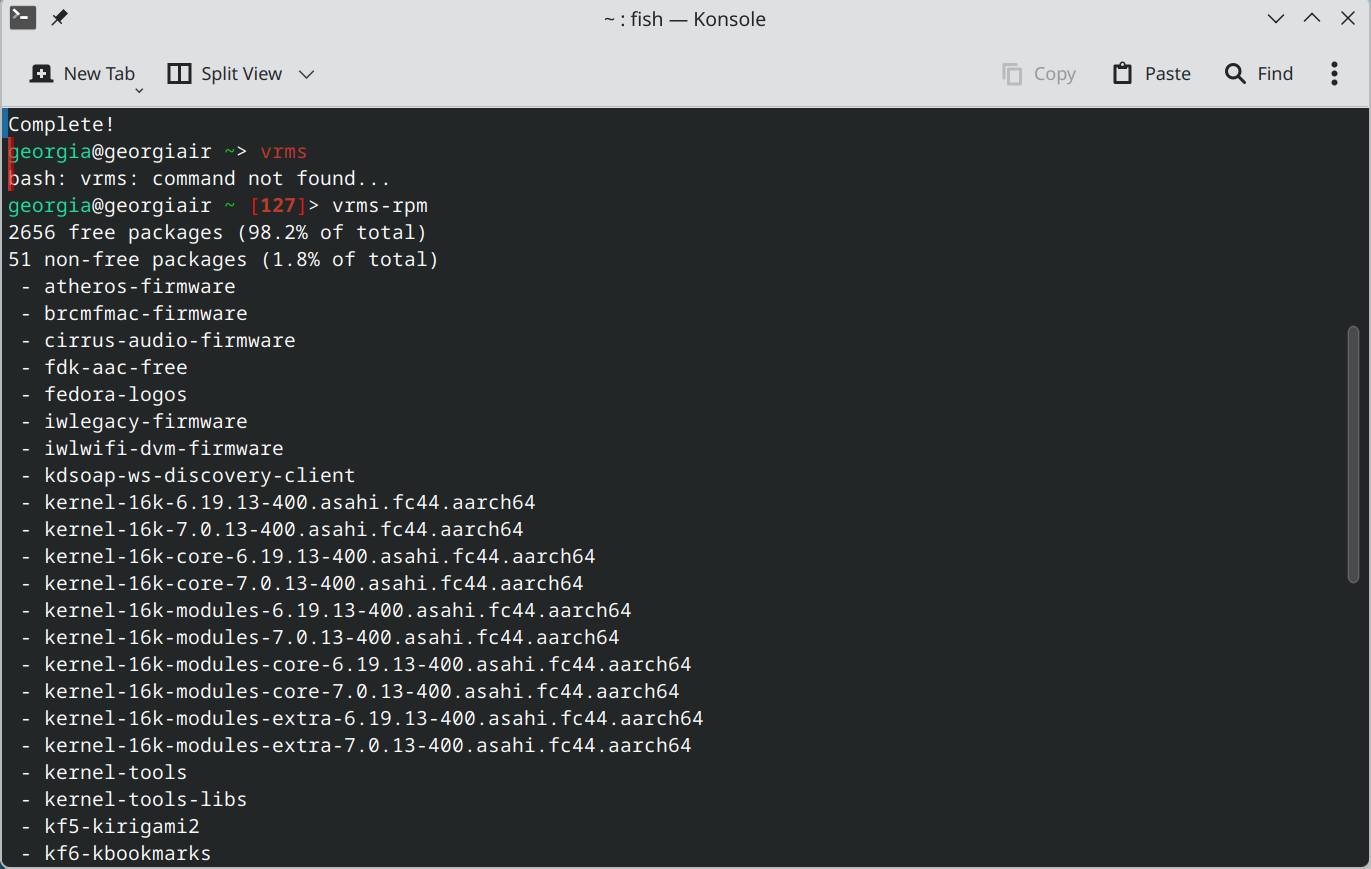Click the New Tab label
Image resolution: width=1371 pixels, height=869 pixels.
[x=99, y=73]
